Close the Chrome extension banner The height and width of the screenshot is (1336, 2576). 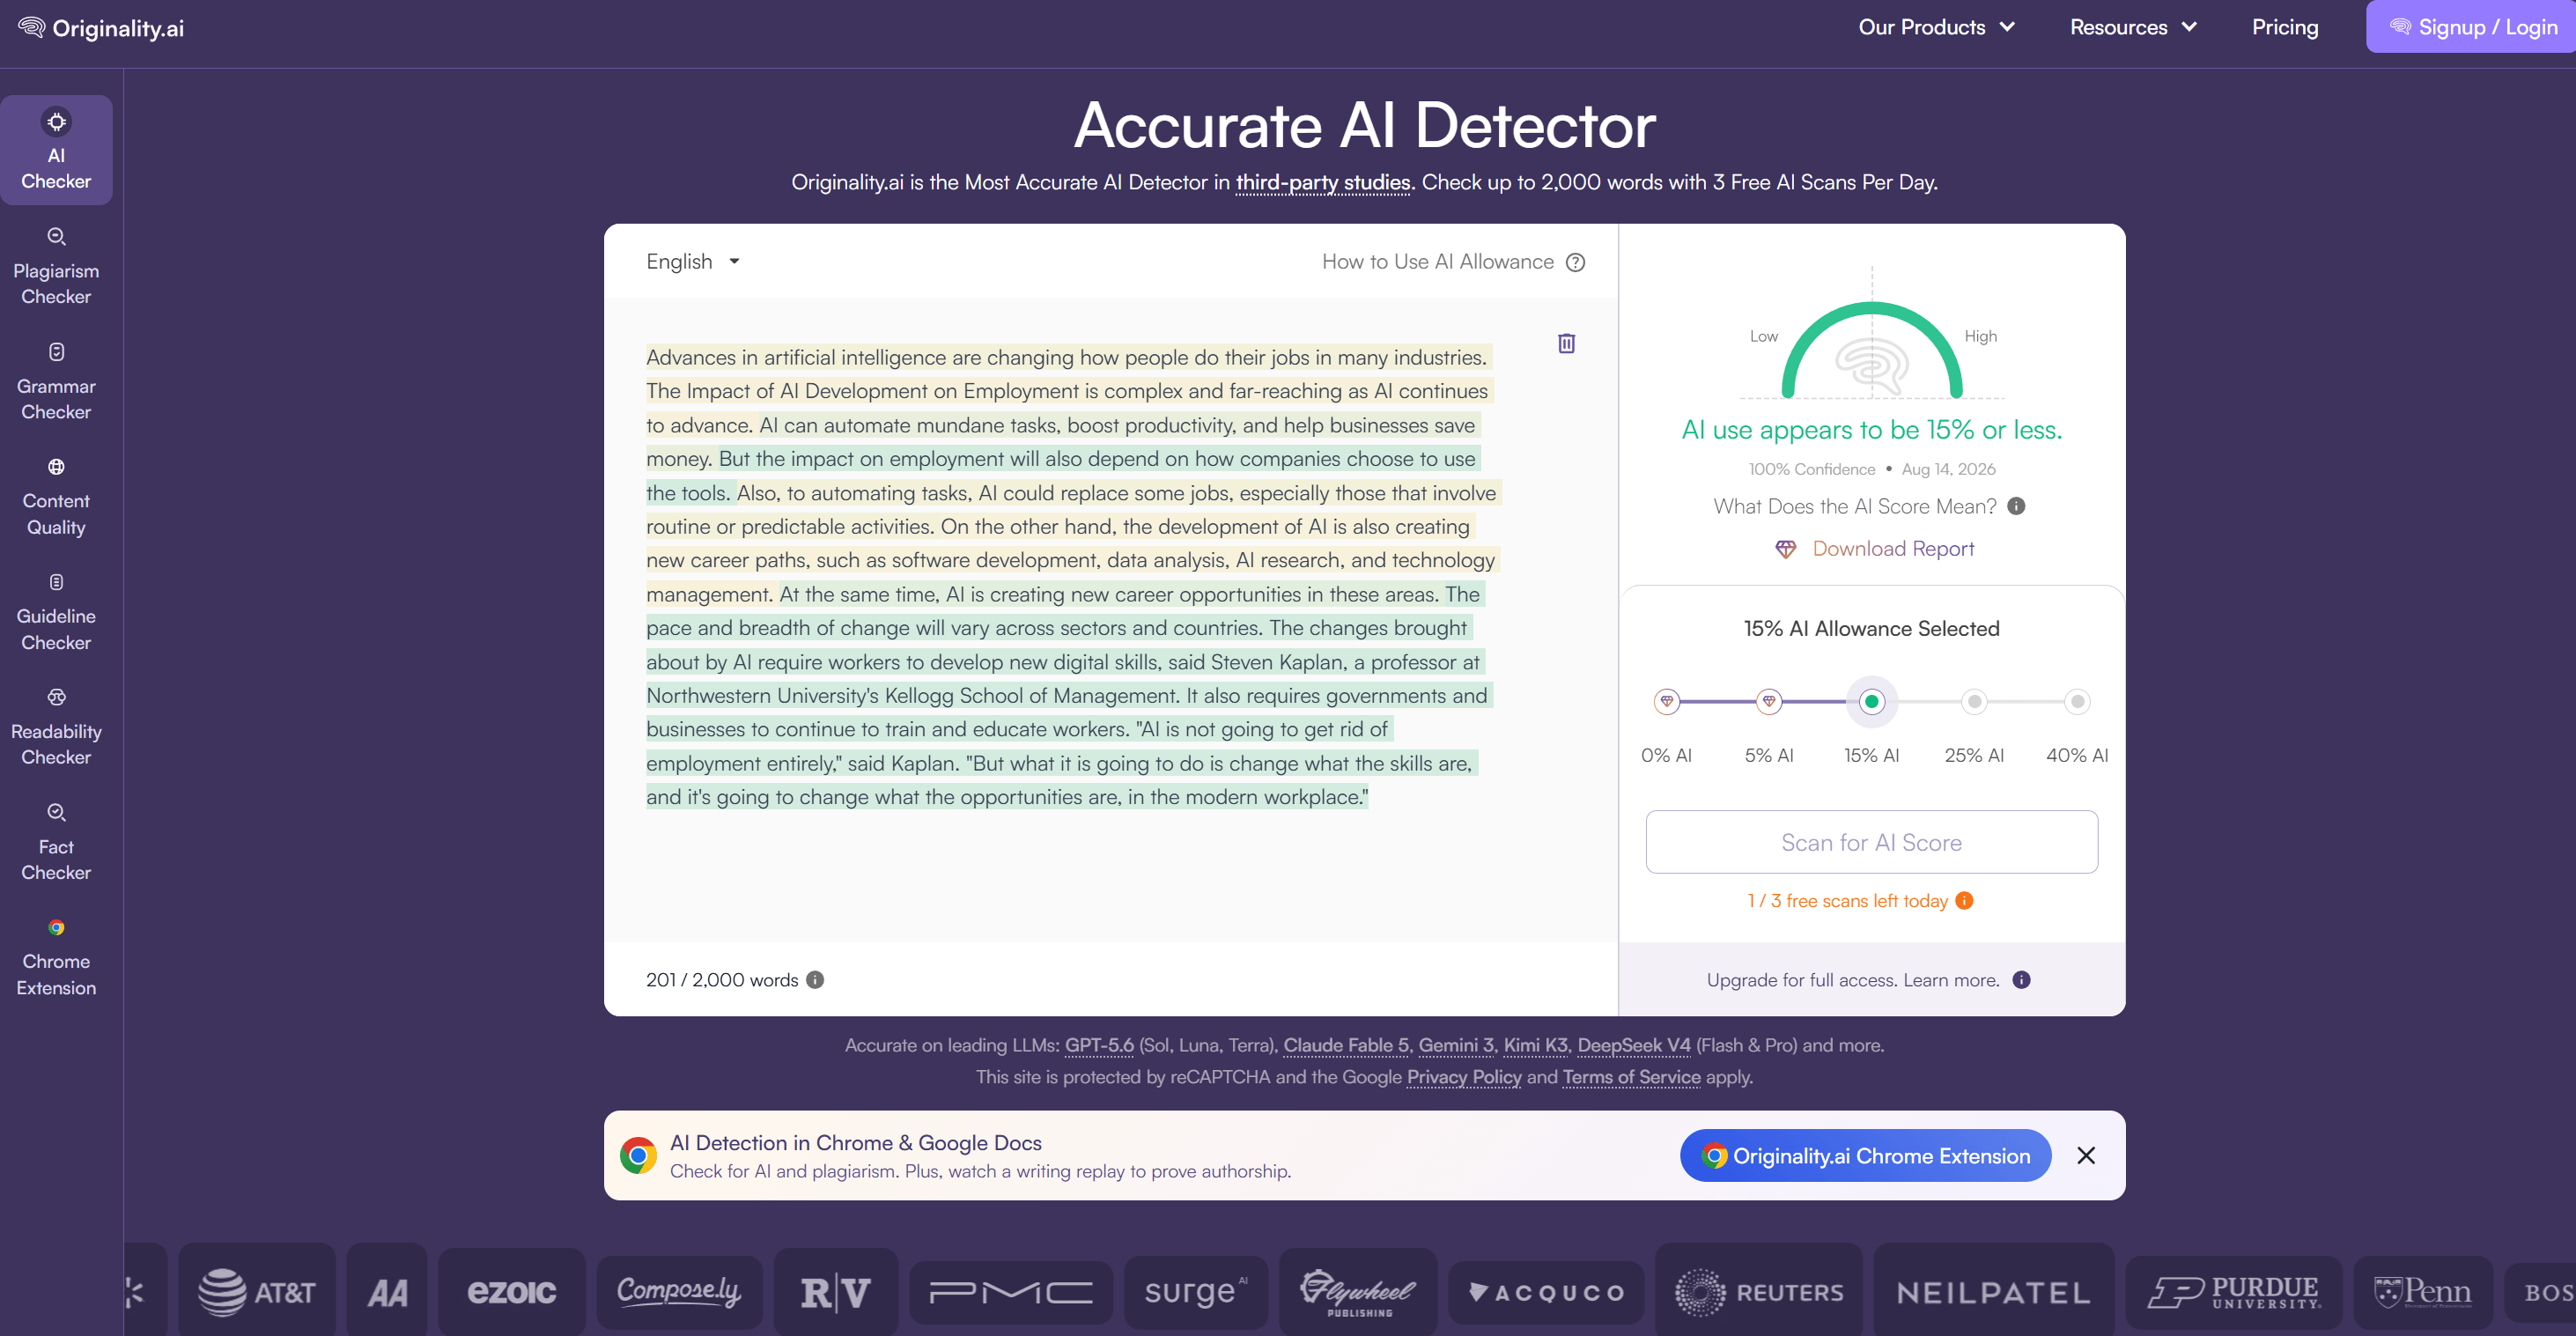[2085, 1156]
